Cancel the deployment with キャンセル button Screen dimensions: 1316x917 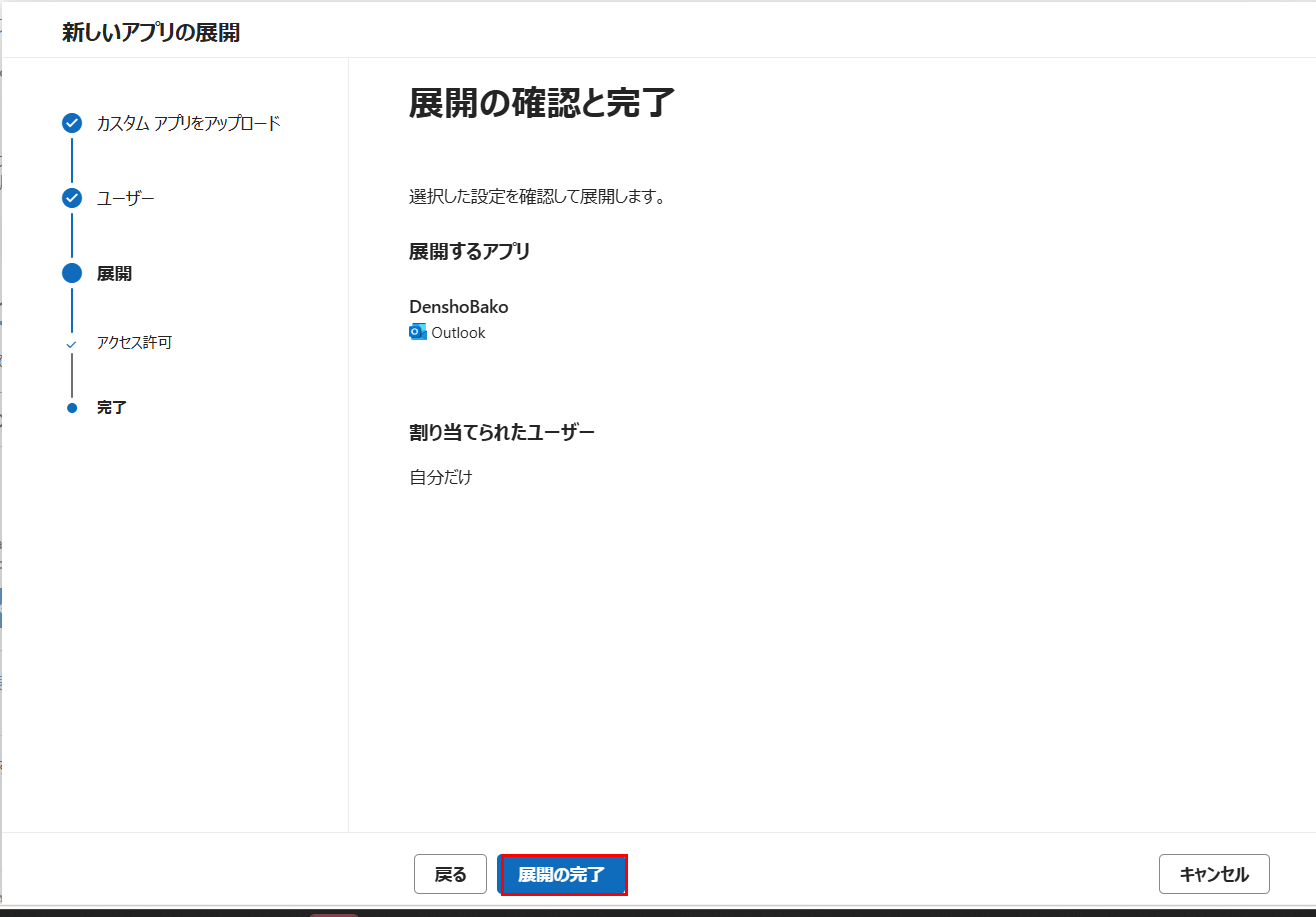click(1214, 874)
